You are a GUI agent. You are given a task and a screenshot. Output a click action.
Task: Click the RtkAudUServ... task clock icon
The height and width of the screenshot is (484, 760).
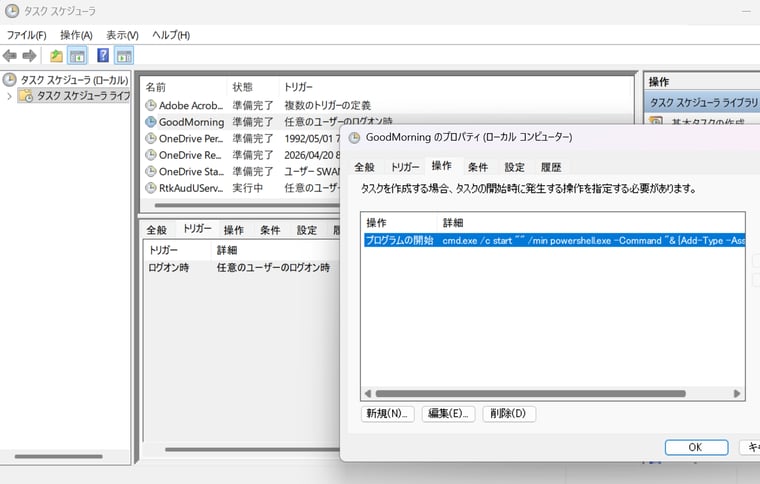(x=151, y=187)
